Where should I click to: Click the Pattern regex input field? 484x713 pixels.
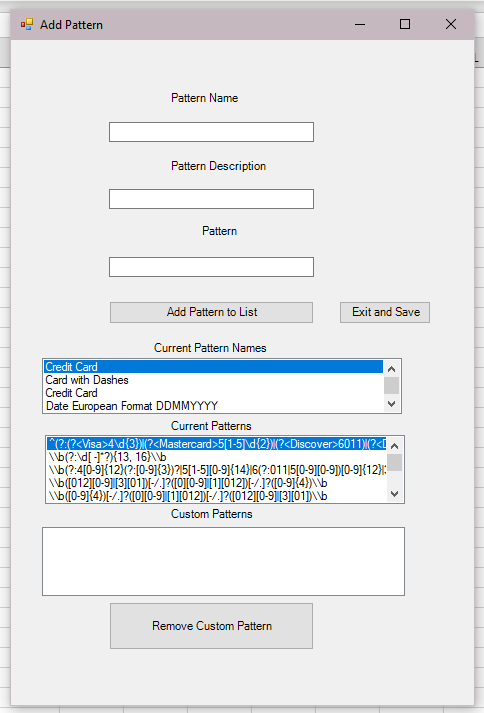211,267
